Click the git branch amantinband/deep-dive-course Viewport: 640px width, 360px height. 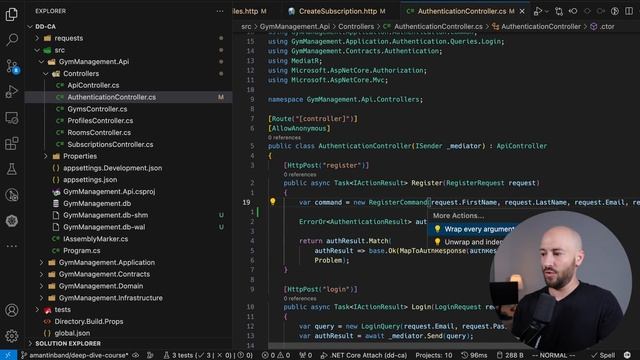pos(75,355)
